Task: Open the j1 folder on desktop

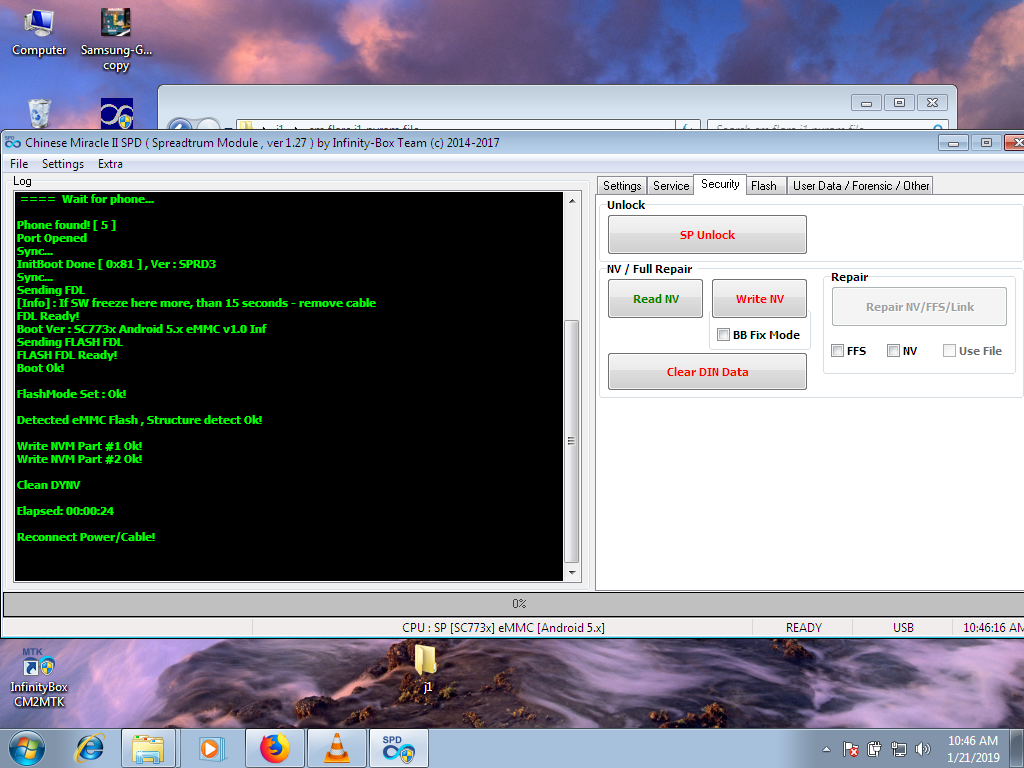Action: [426, 667]
